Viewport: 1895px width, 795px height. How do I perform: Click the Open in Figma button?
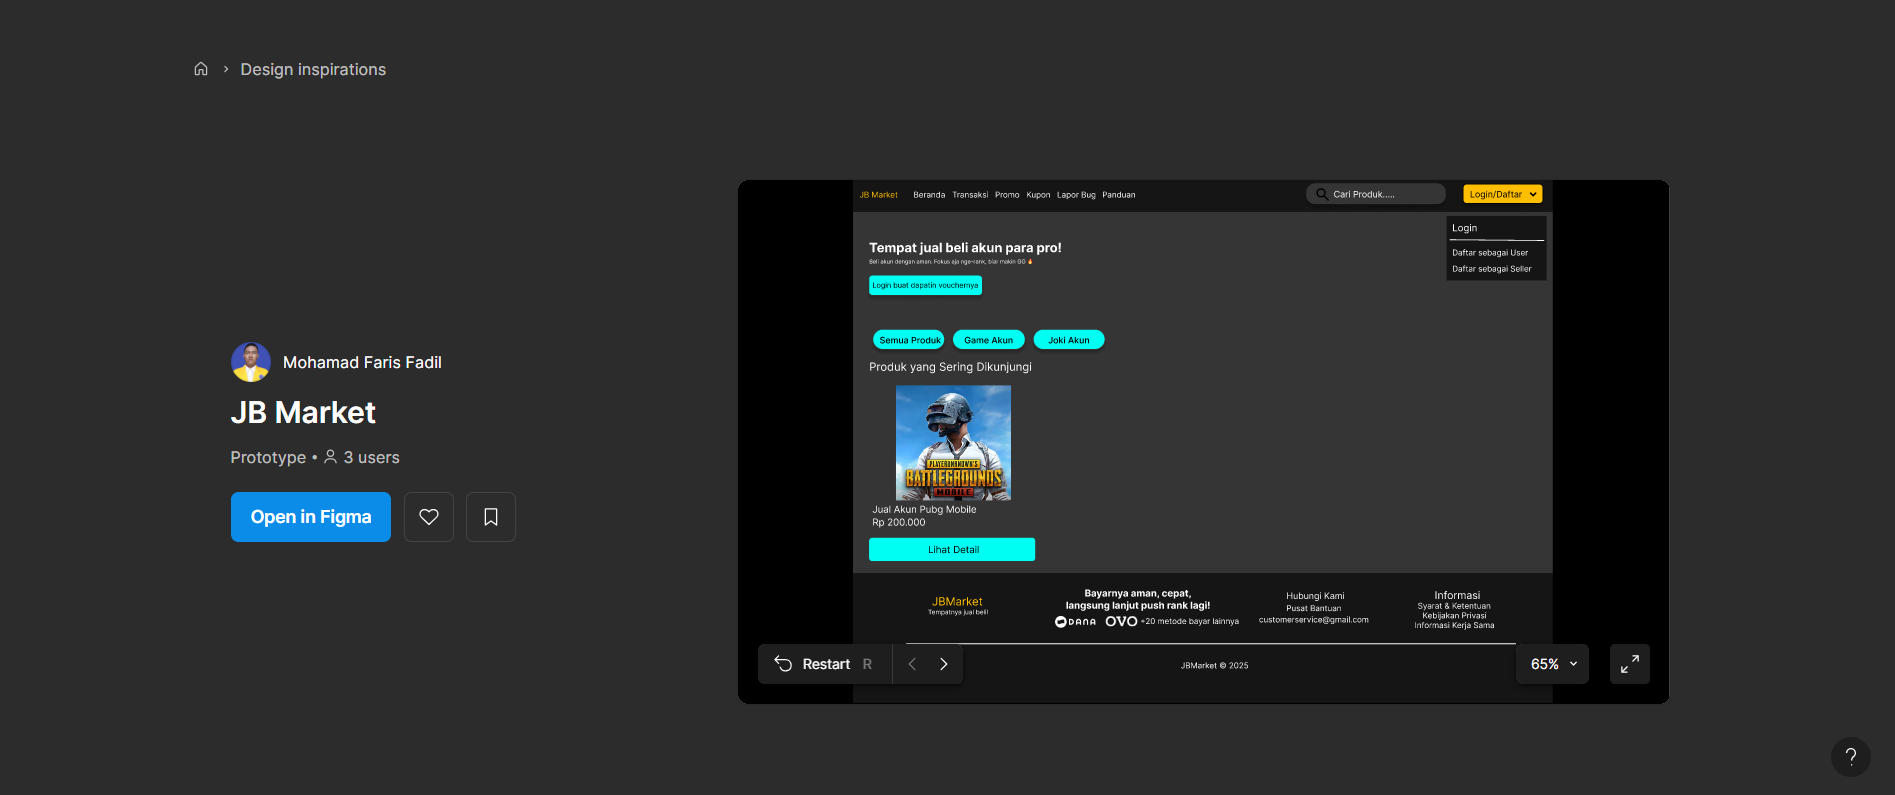[311, 517]
